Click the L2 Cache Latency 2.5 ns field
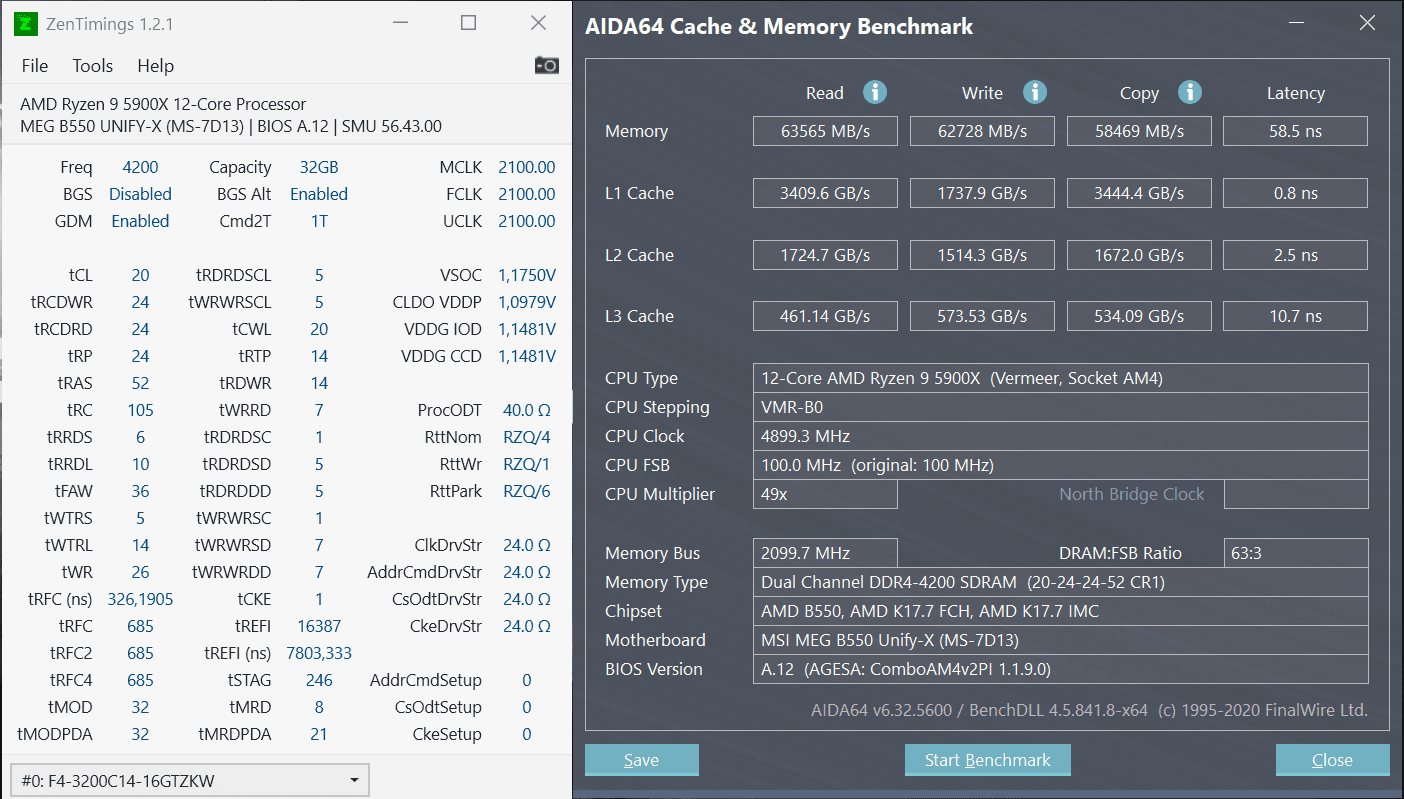 tap(1295, 255)
